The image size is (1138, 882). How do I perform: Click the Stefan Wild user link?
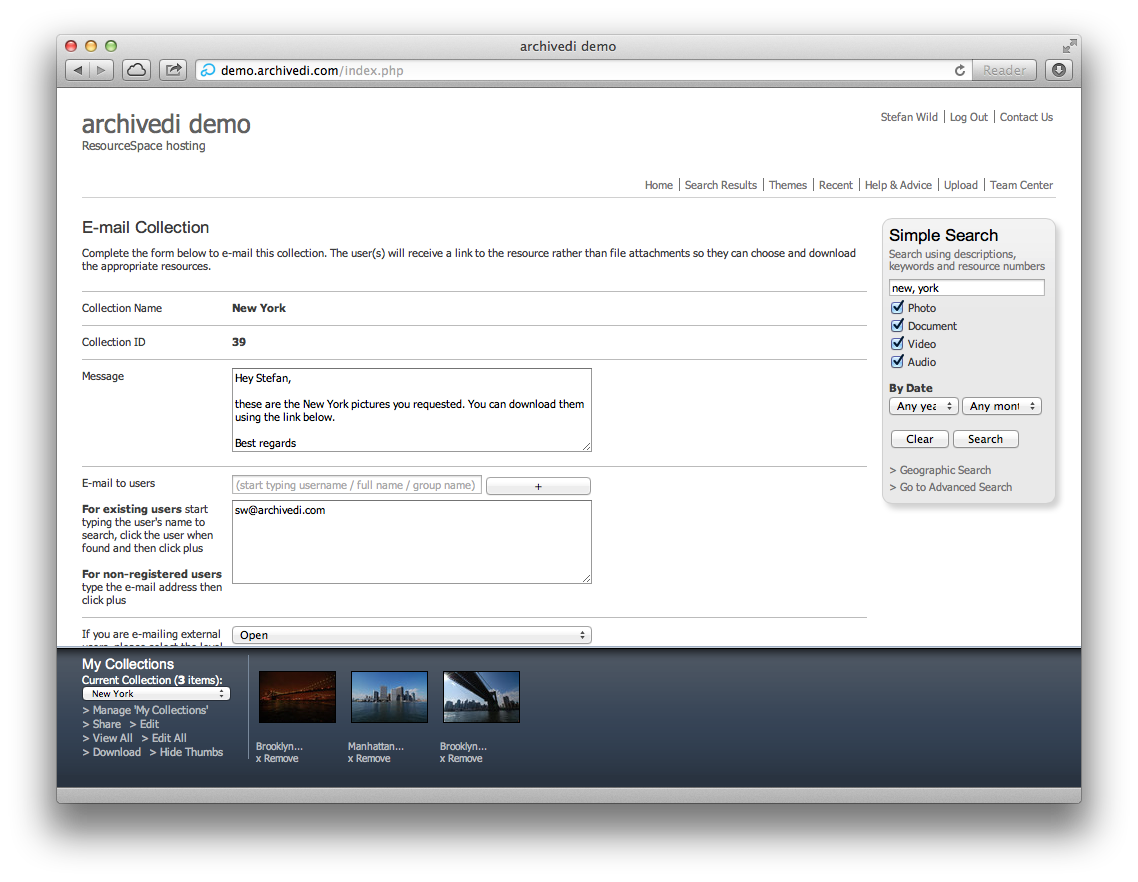[x=909, y=117]
